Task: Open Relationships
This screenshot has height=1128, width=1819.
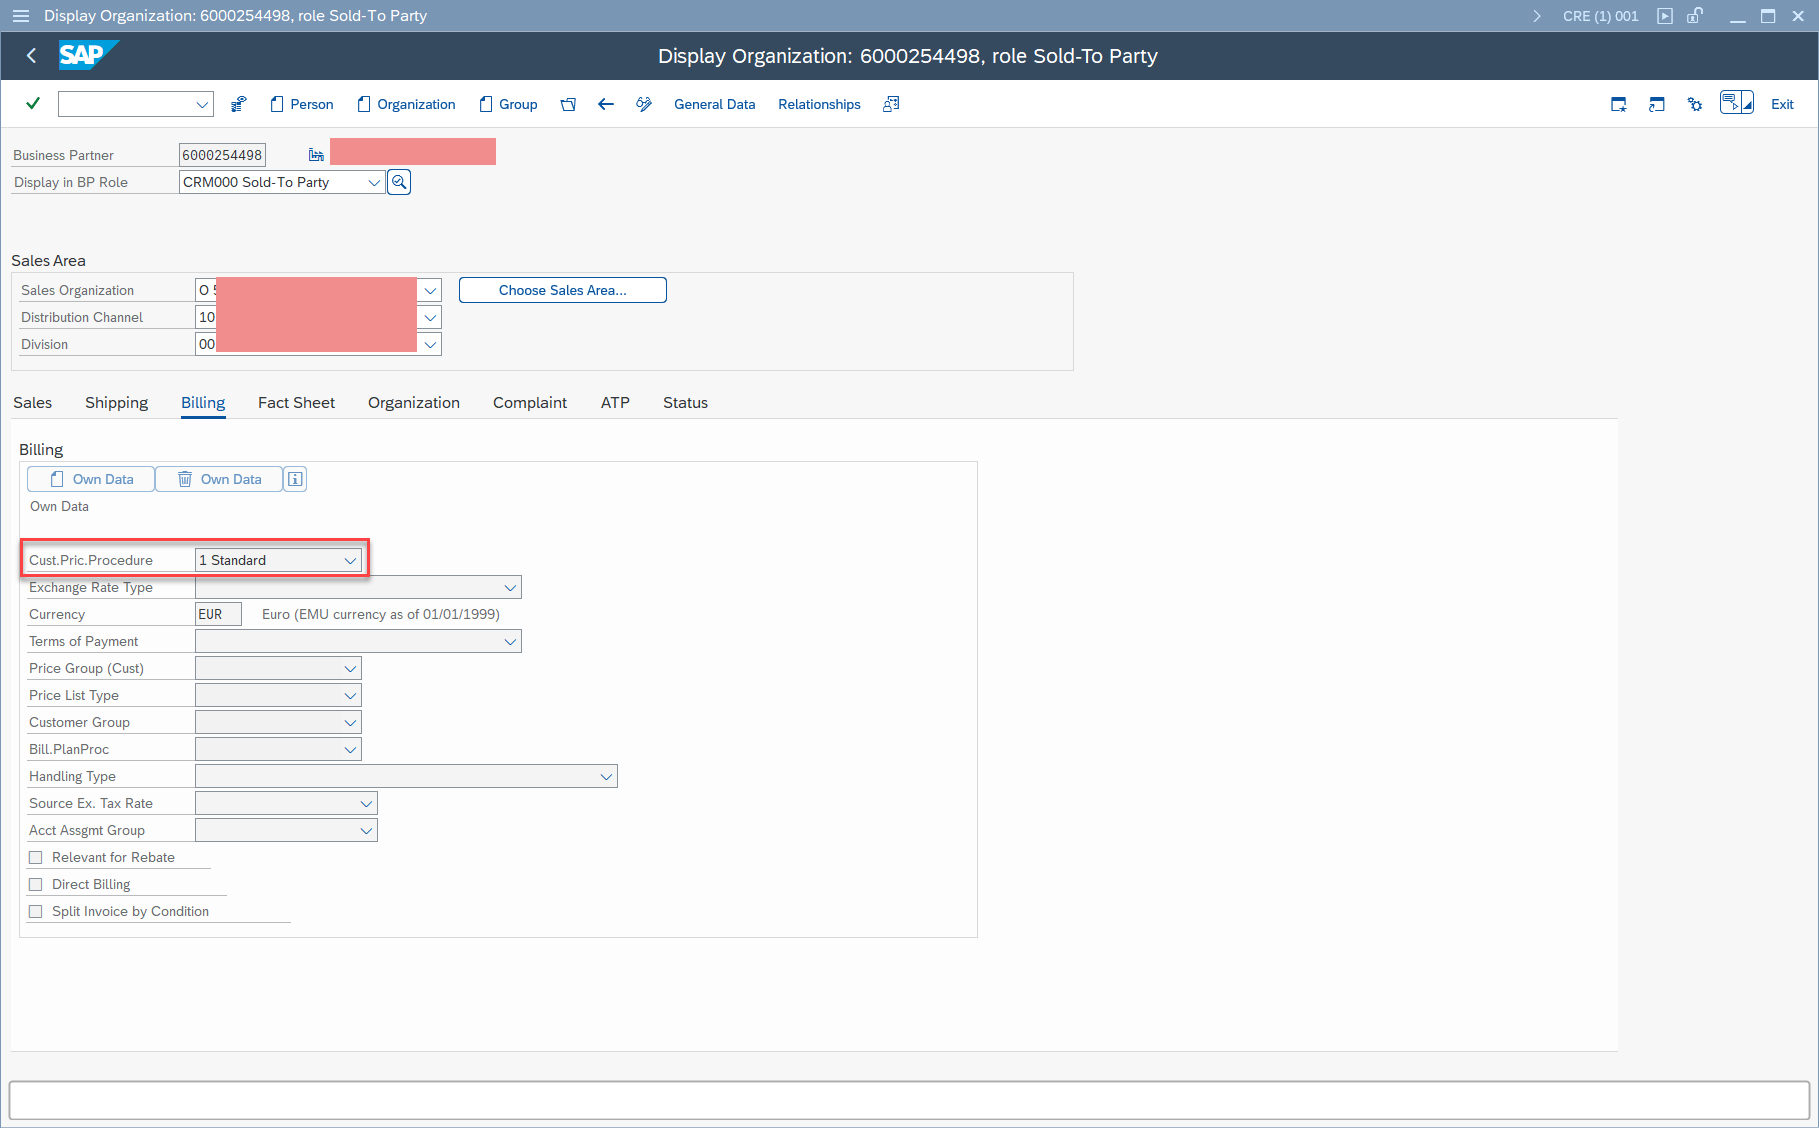Action: coord(819,104)
